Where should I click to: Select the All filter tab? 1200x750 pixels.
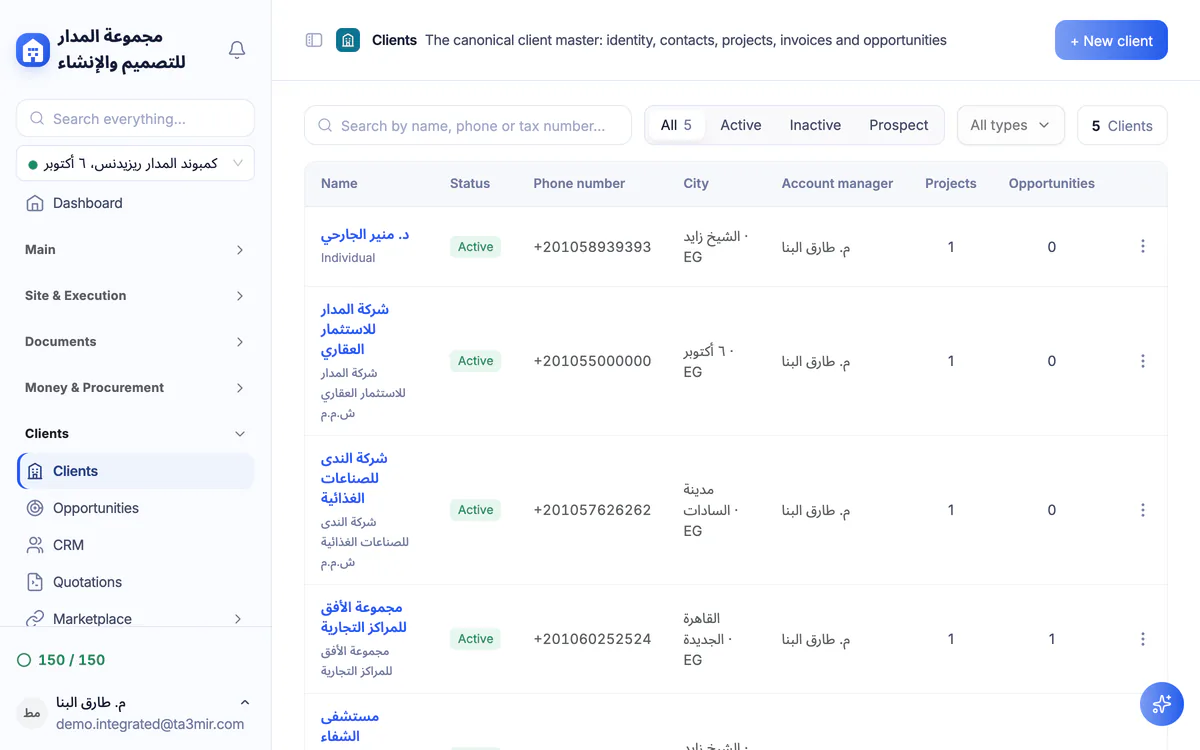tap(676, 125)
